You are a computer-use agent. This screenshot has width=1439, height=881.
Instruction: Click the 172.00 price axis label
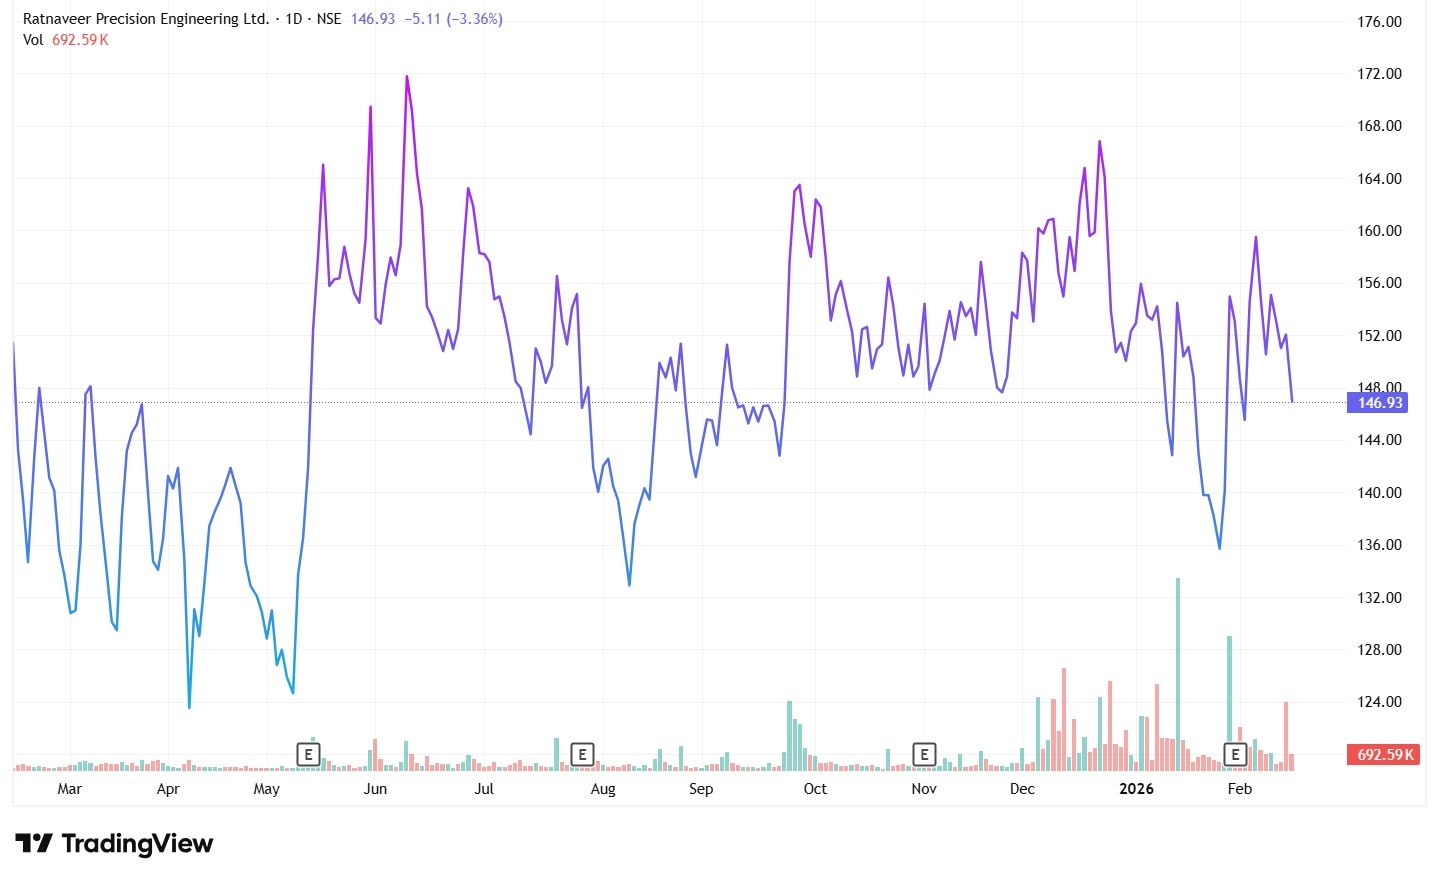tap(1379, 74)
